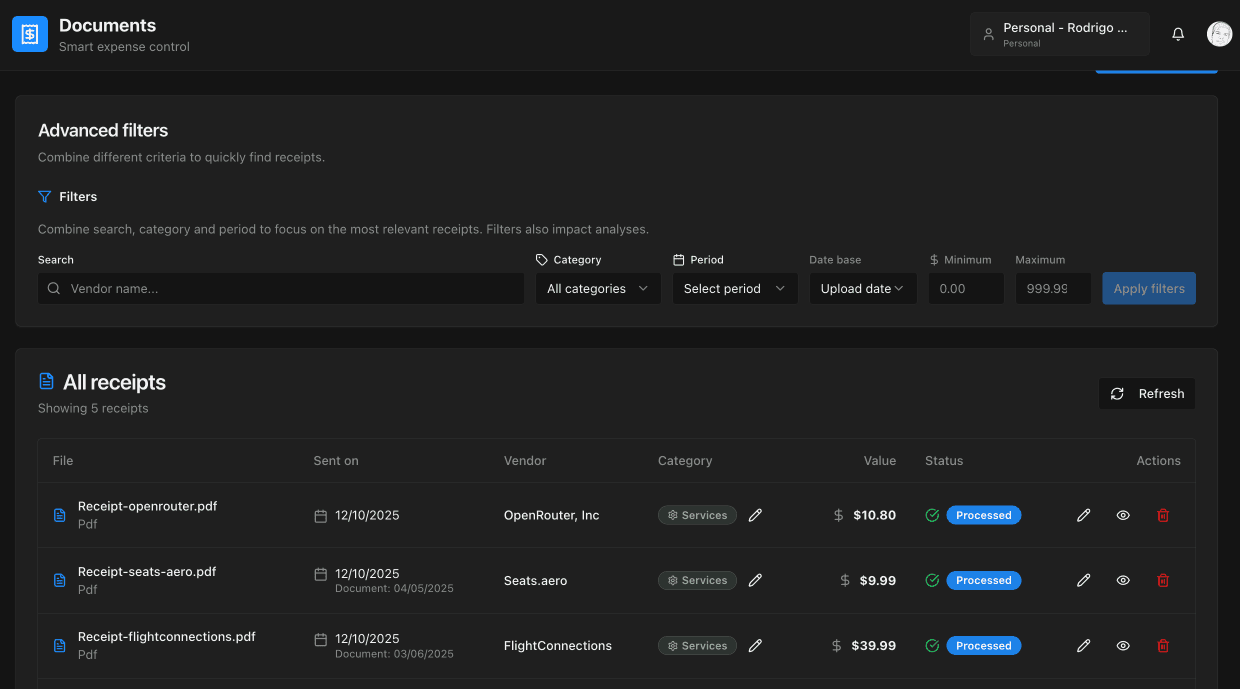Apply the advanced filters
Screen dimensions: 1240x689
tap(1148, 288)
